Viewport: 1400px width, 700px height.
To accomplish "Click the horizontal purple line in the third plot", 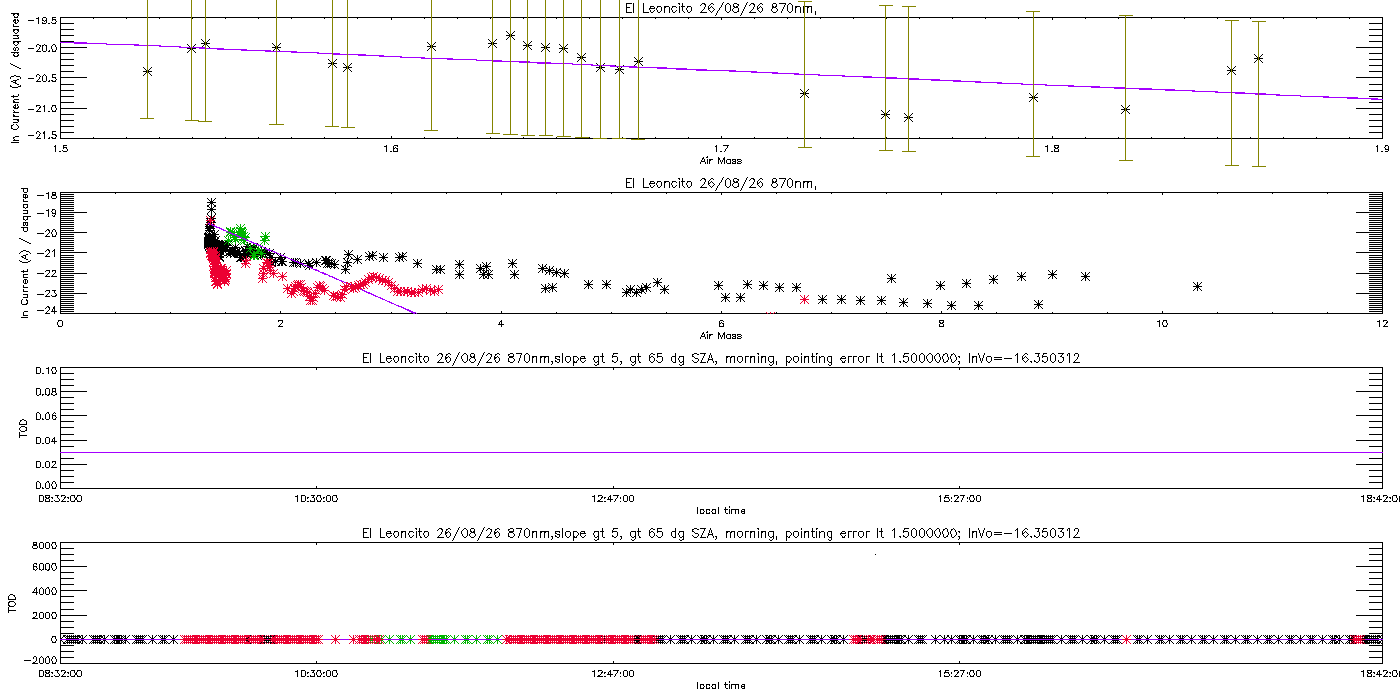I will [x=720, y=452].
